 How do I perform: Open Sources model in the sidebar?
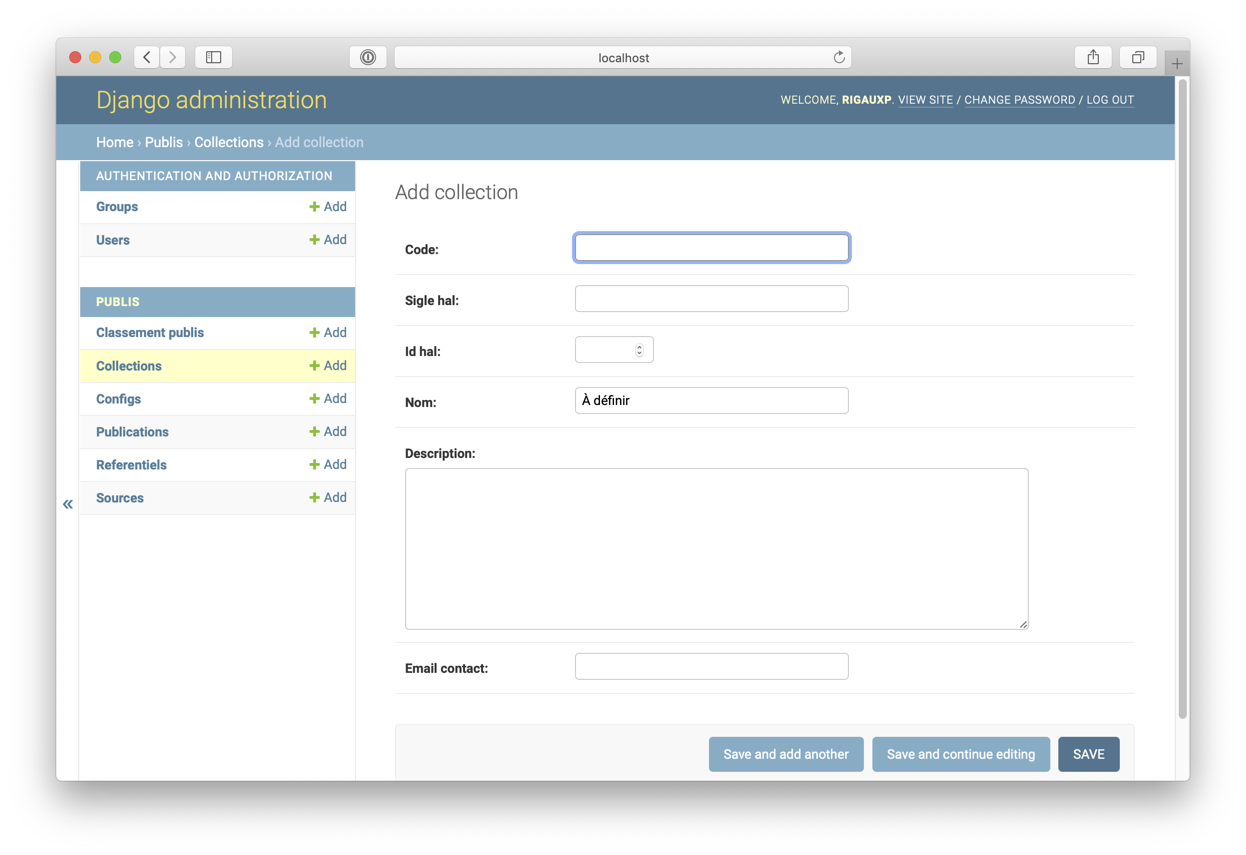(x=120, y=498)
